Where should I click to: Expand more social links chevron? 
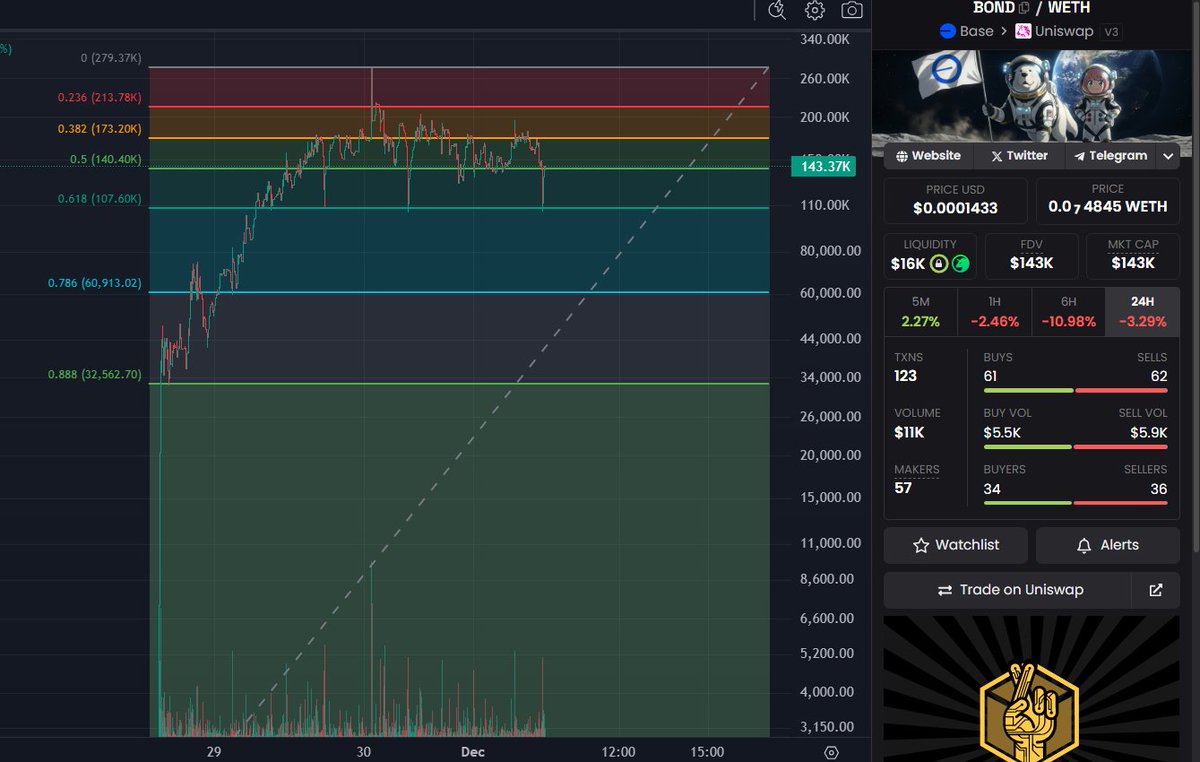point(1168,156)
